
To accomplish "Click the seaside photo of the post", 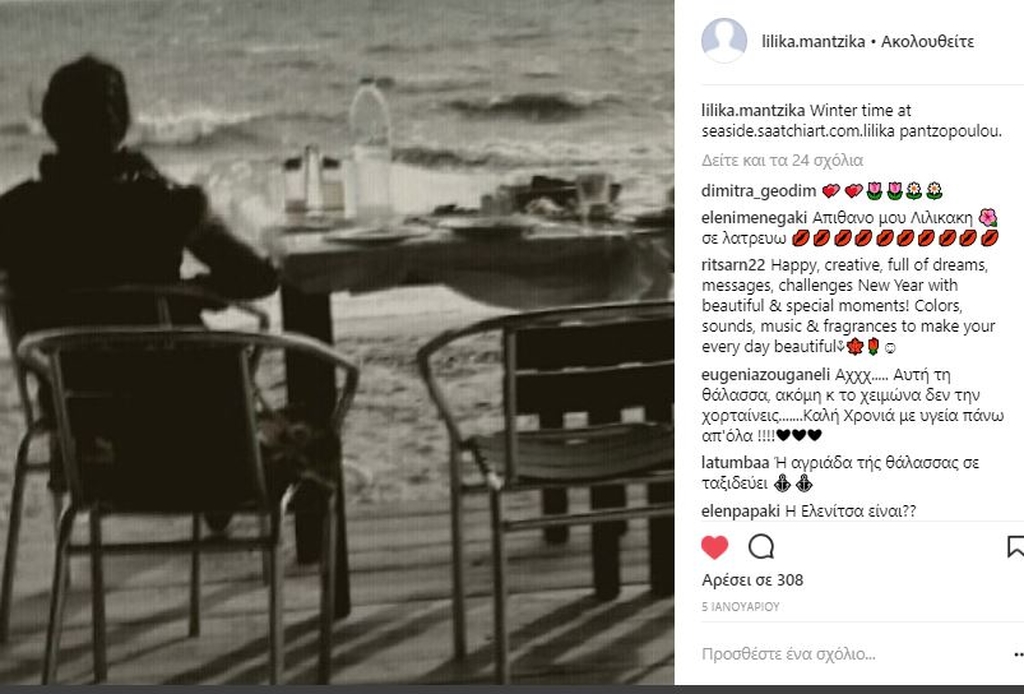I will (x=337, y=342).
